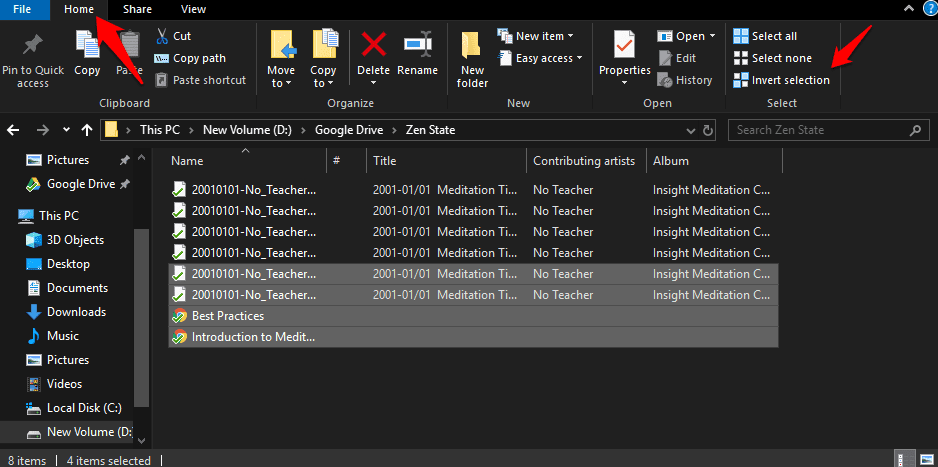Viewport: 938px width, 467px height.
Task: Select Introduction to Medit... file
Action: coord(473,337)
